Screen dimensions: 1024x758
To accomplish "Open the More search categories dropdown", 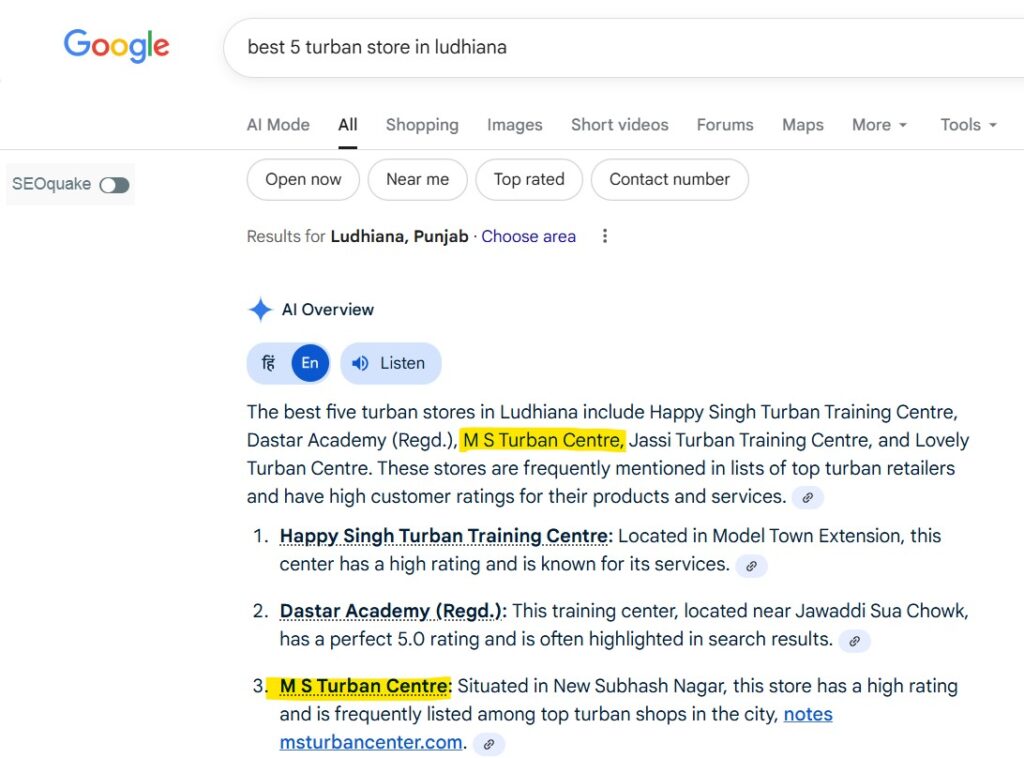I will [x=878, y=124].
